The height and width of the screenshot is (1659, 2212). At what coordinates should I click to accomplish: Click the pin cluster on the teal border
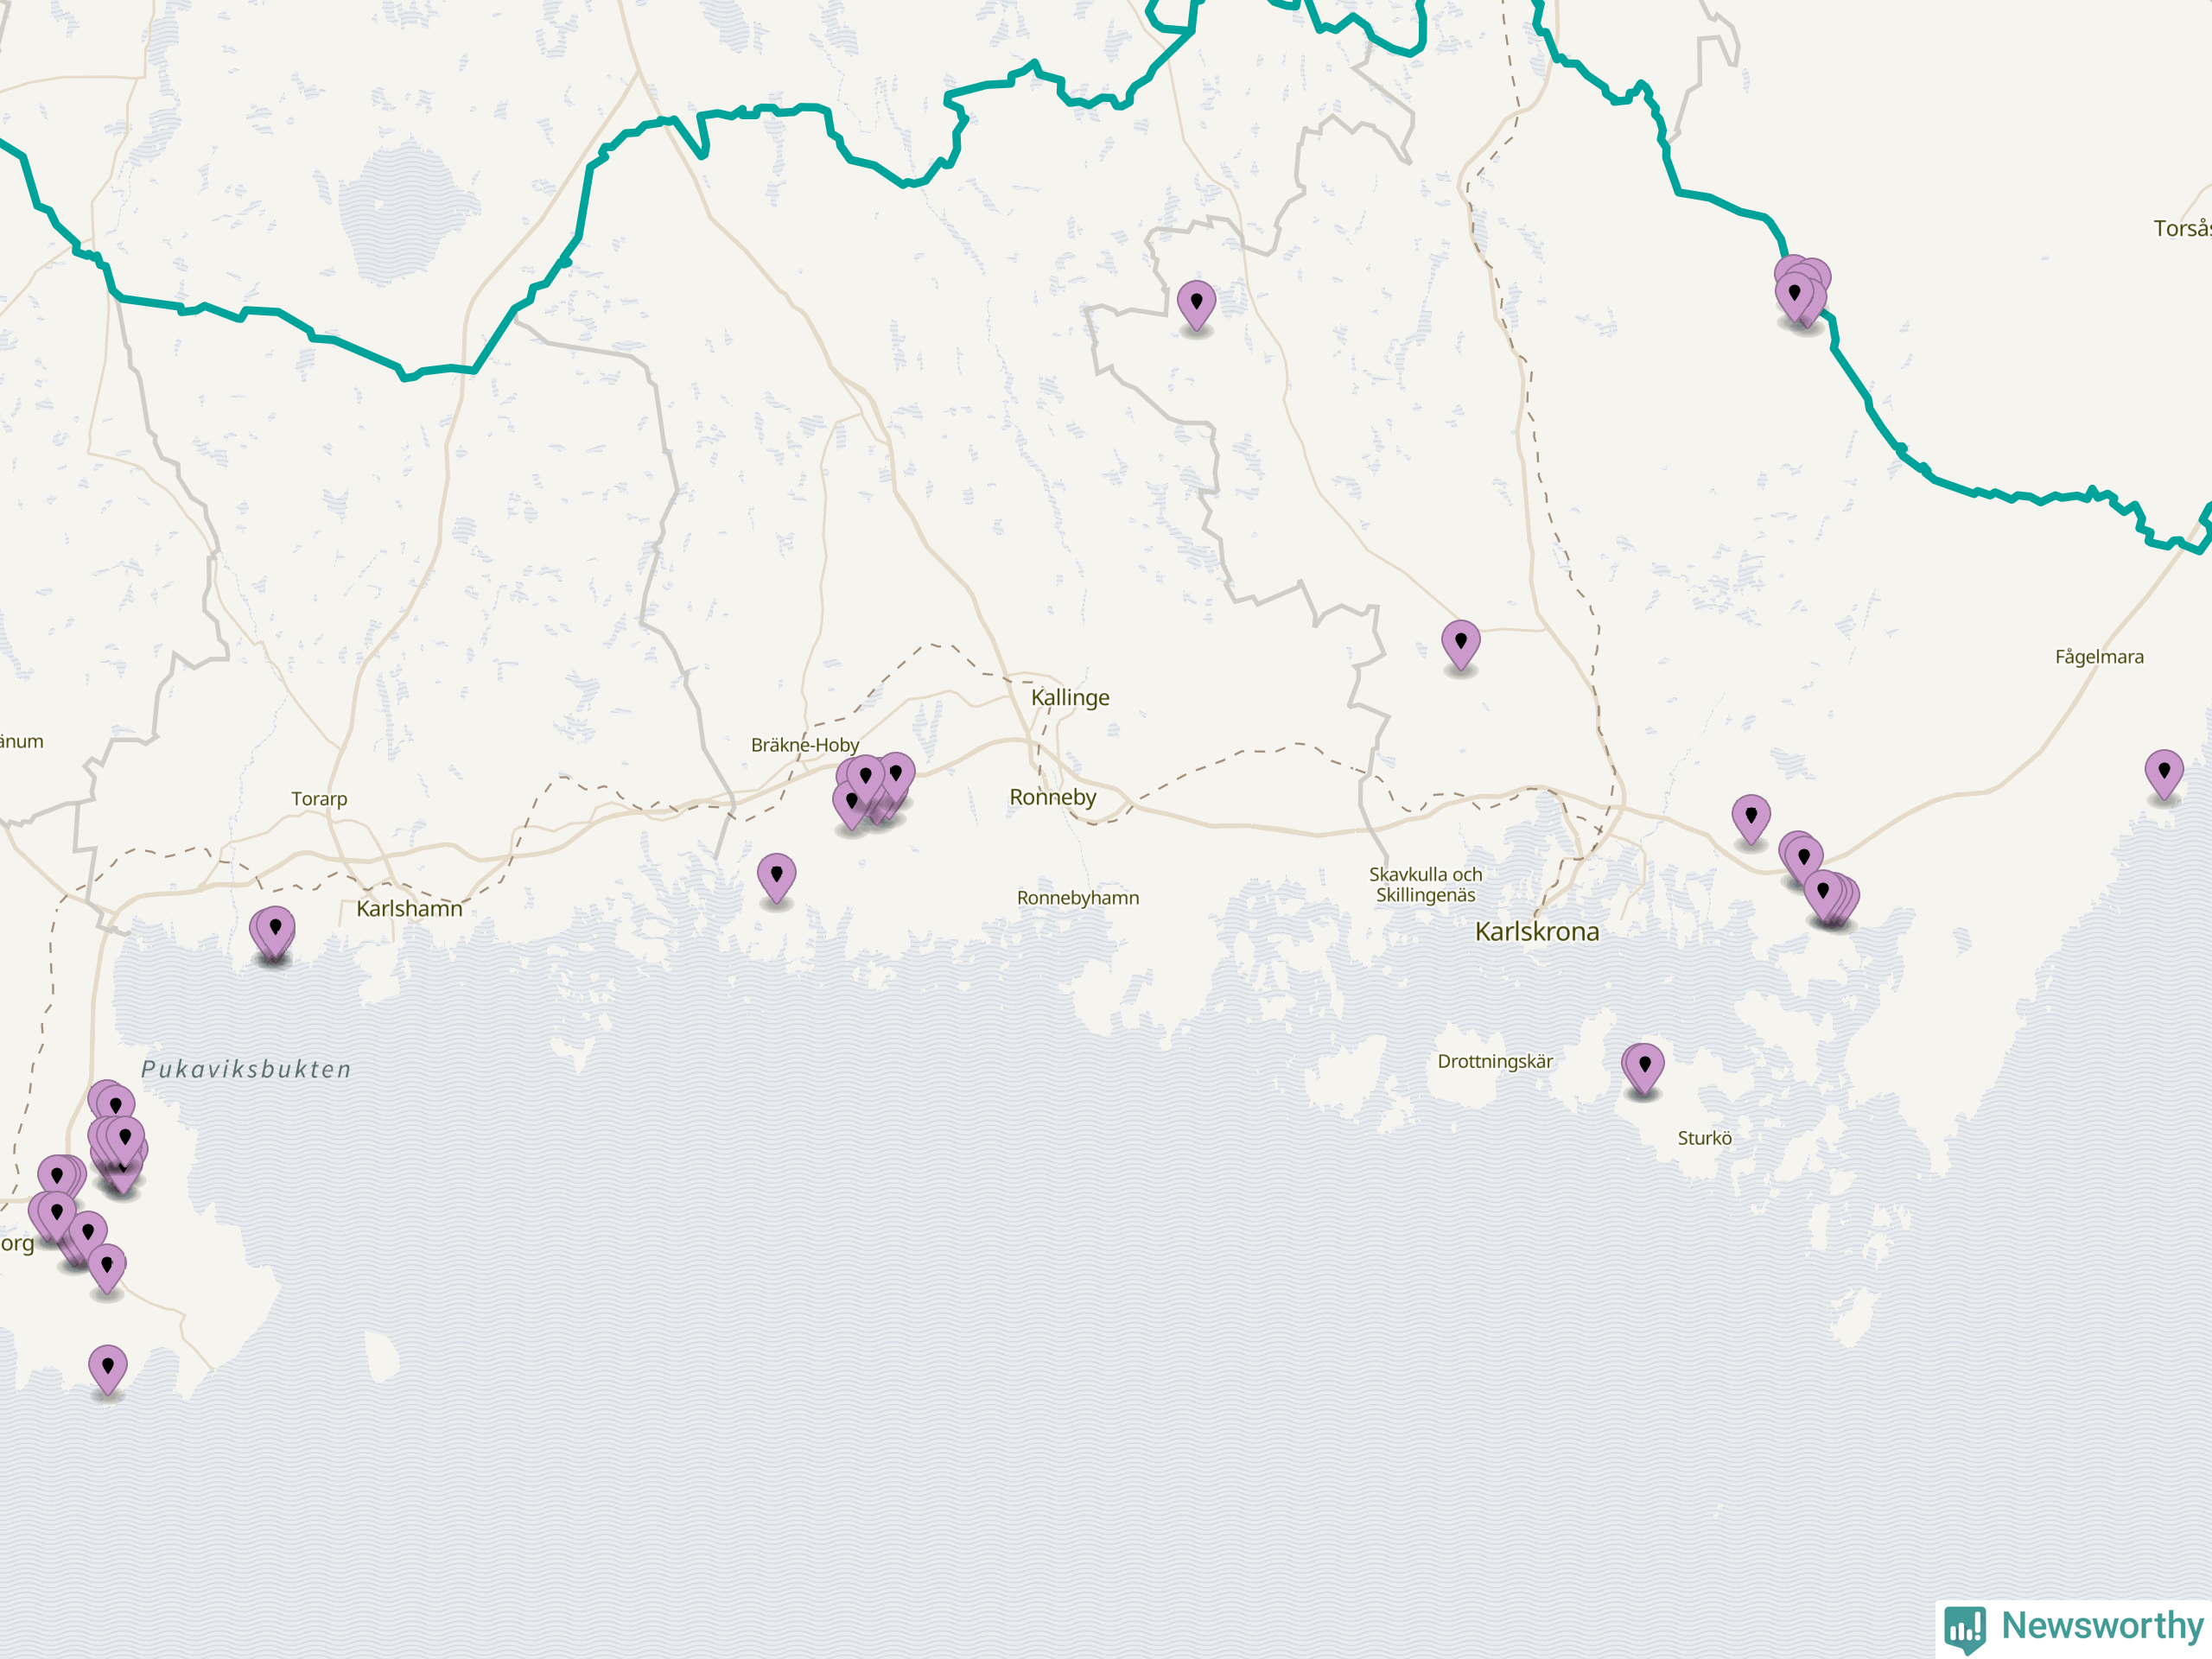click(x=1801, y=292)
